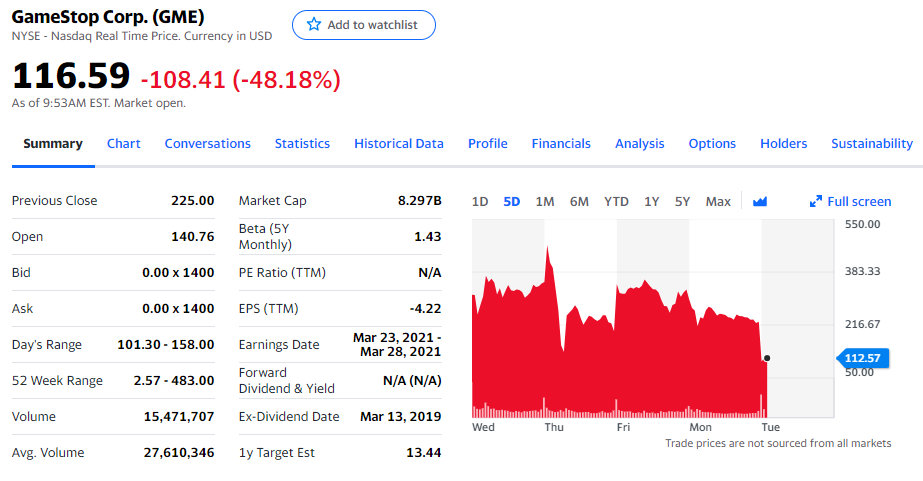Open the Options tab
The width and height of the screenshot is (923, 481).
(712, 144)
